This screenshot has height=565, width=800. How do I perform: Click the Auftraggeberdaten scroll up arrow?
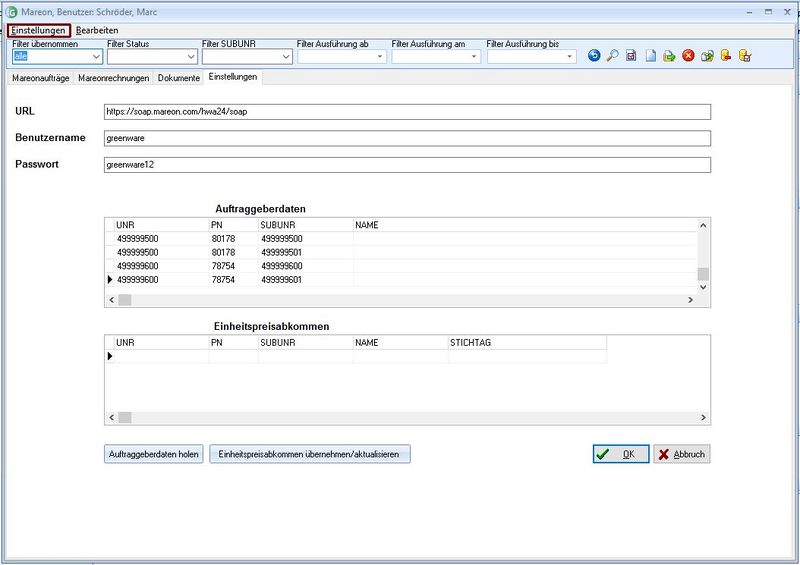point(703,225)
